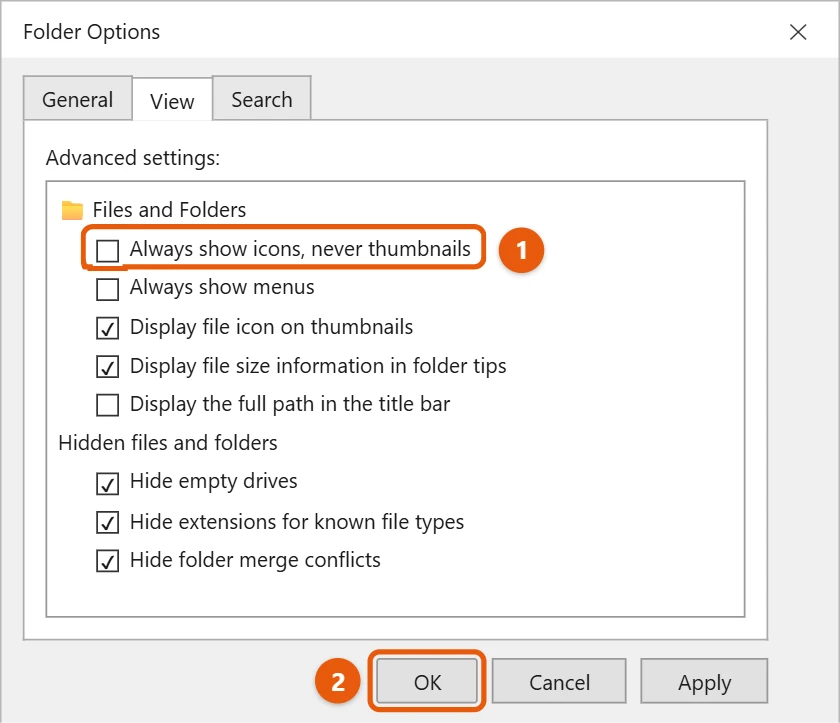
Task: Open the Search tab
Action: 262,99
